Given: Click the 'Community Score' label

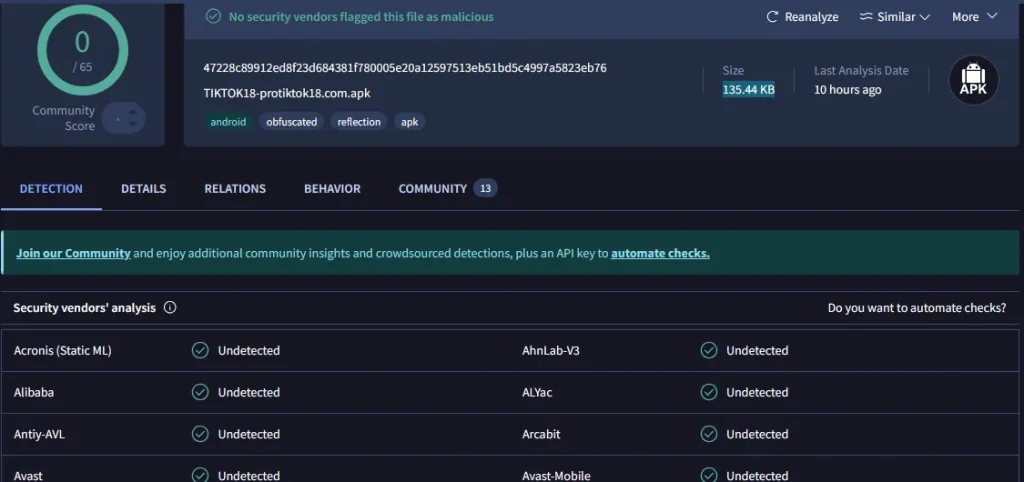Looking at the screenshot, I should (63, 118).
